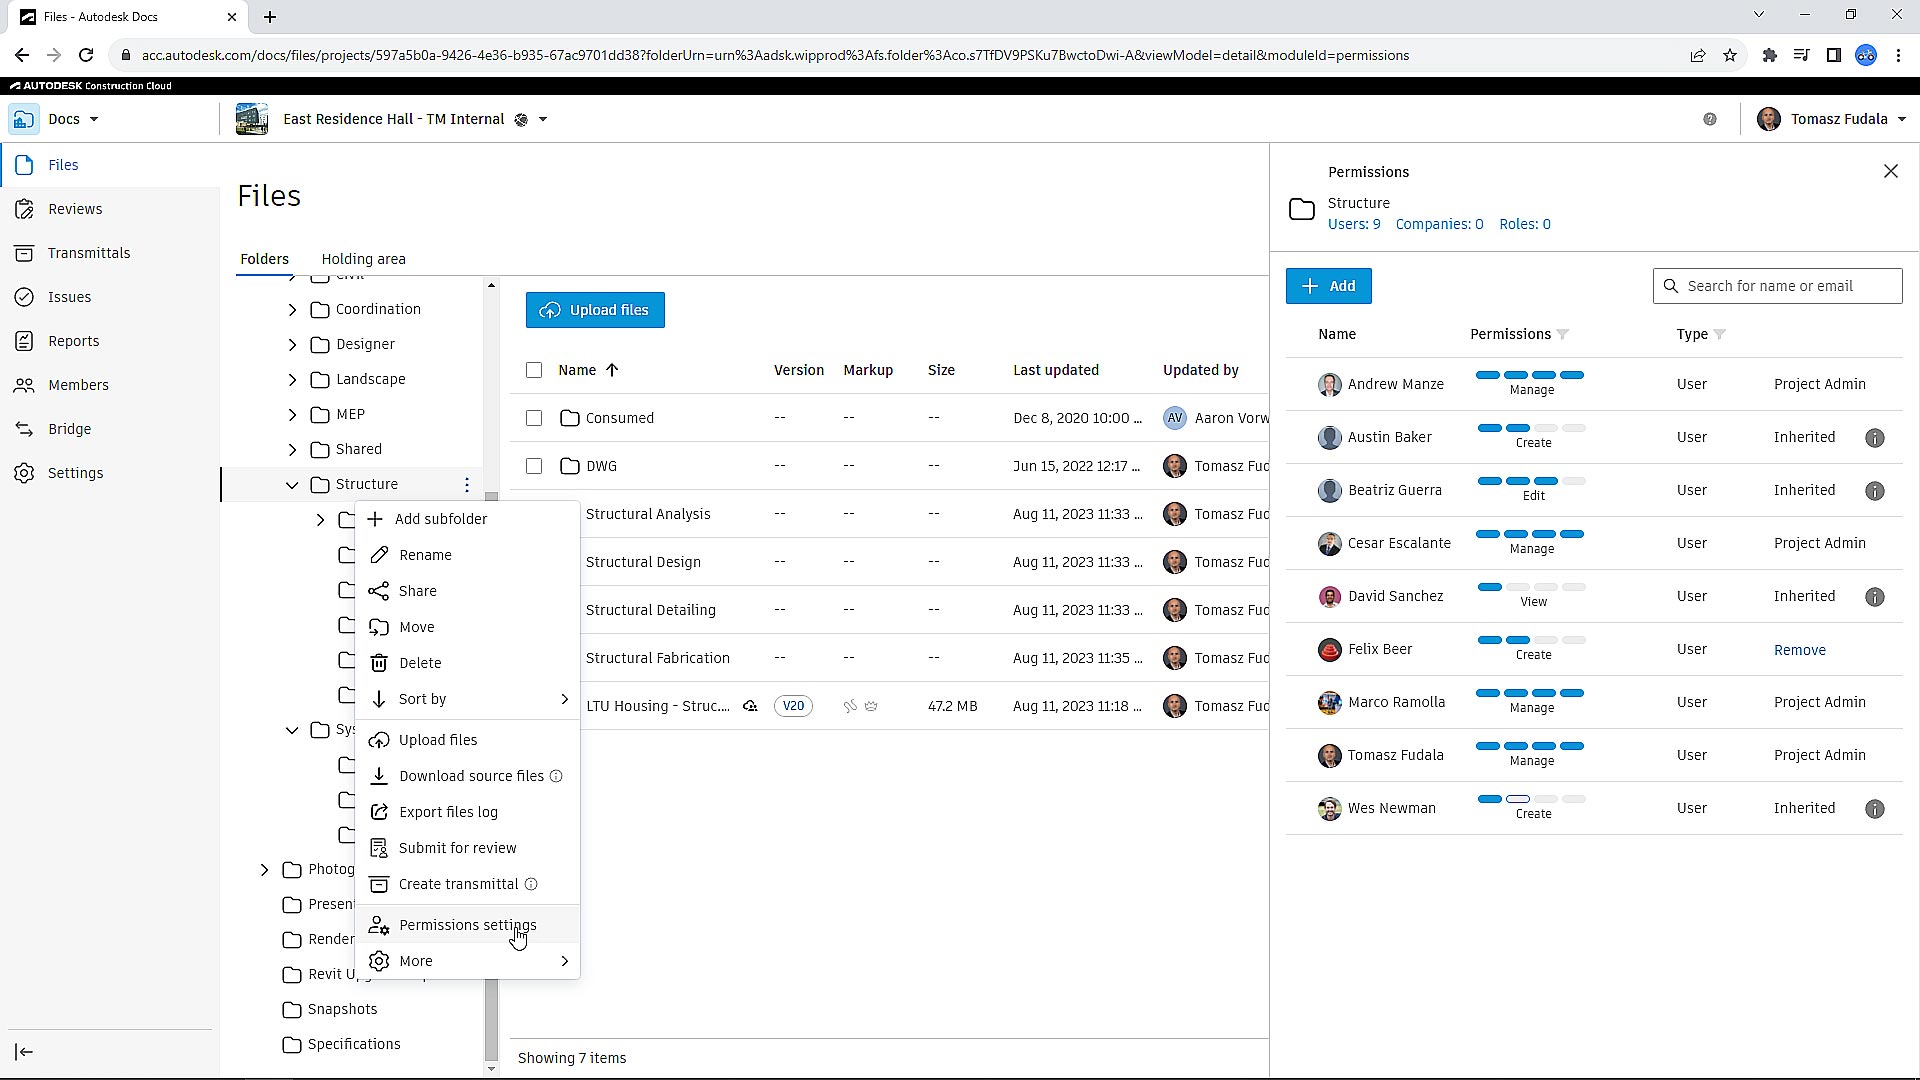1920x1080 pixels.
Task: Check the DWG folder checkbox
Action: point(534,466)
